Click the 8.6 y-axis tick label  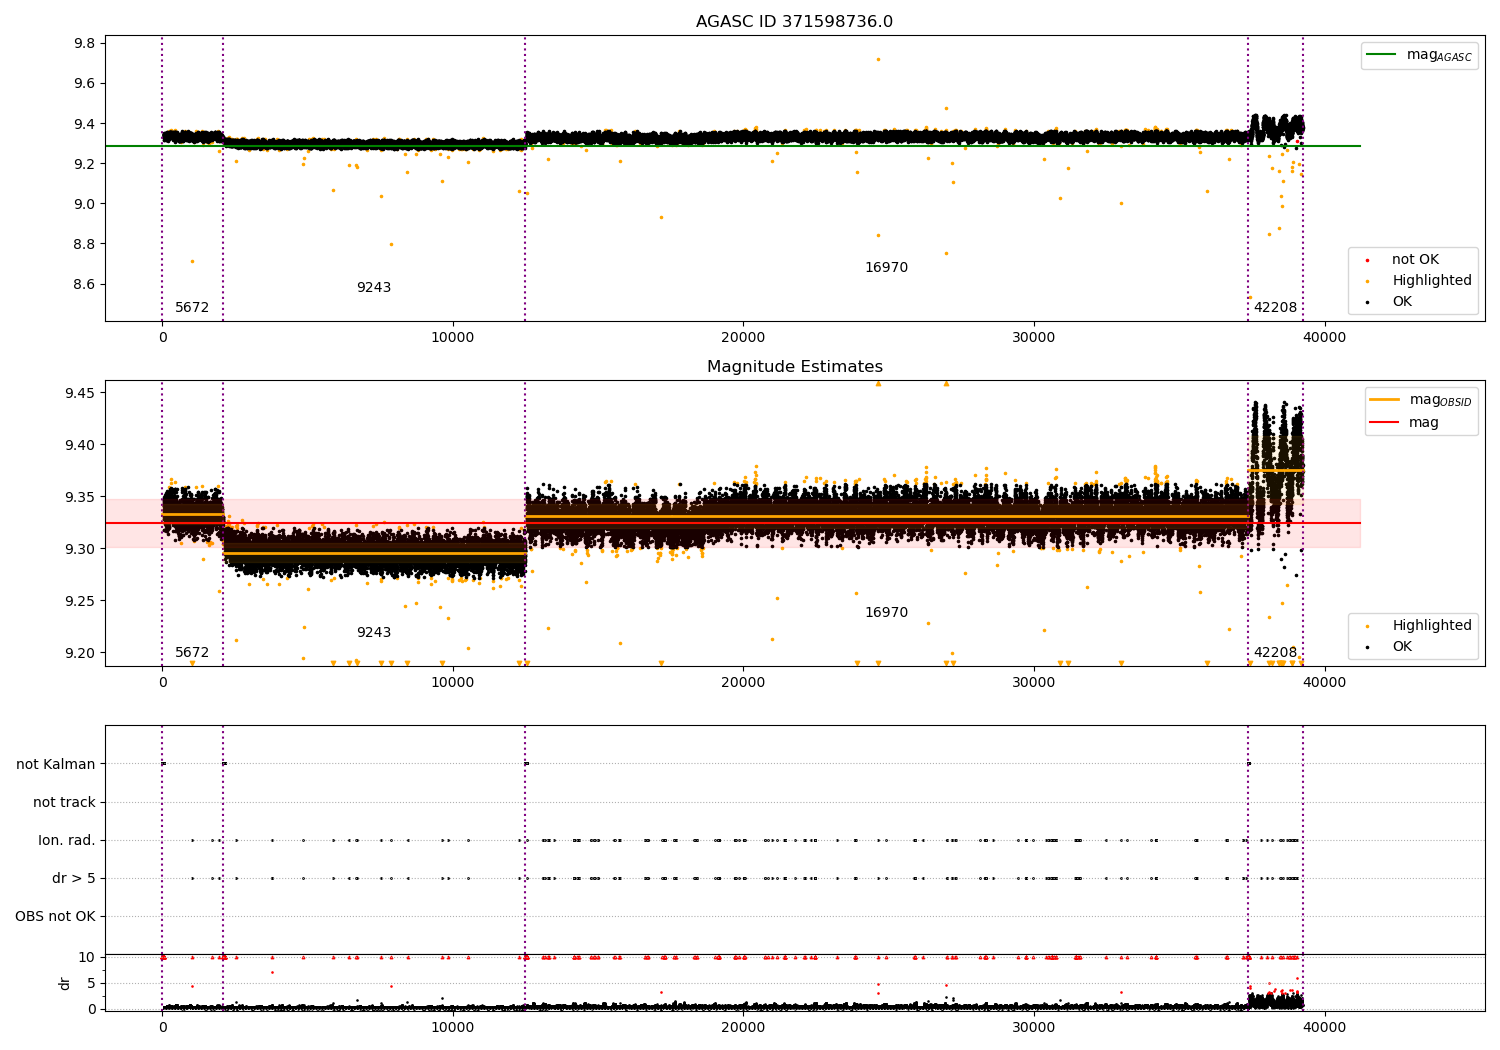[x=85, y=284]
